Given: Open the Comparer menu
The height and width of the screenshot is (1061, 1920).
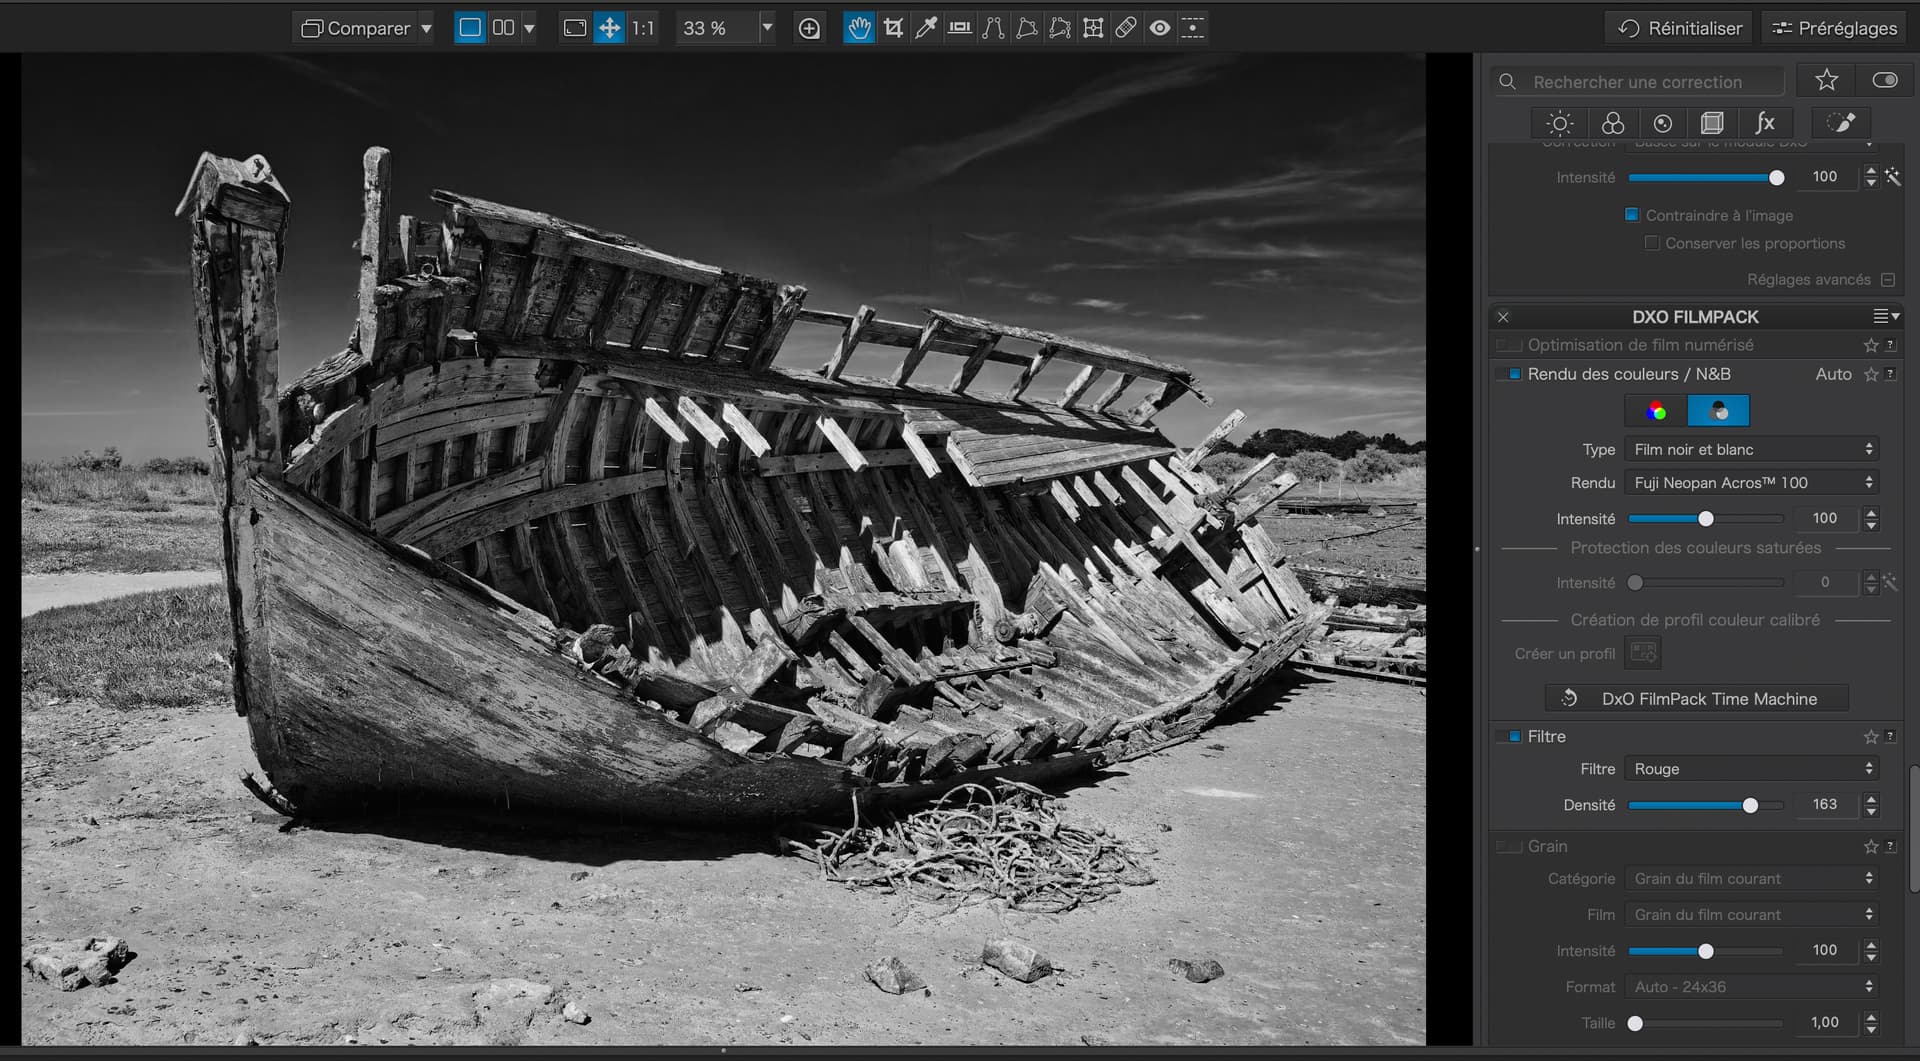Looking at the screenshot, I should coord(366,28).
